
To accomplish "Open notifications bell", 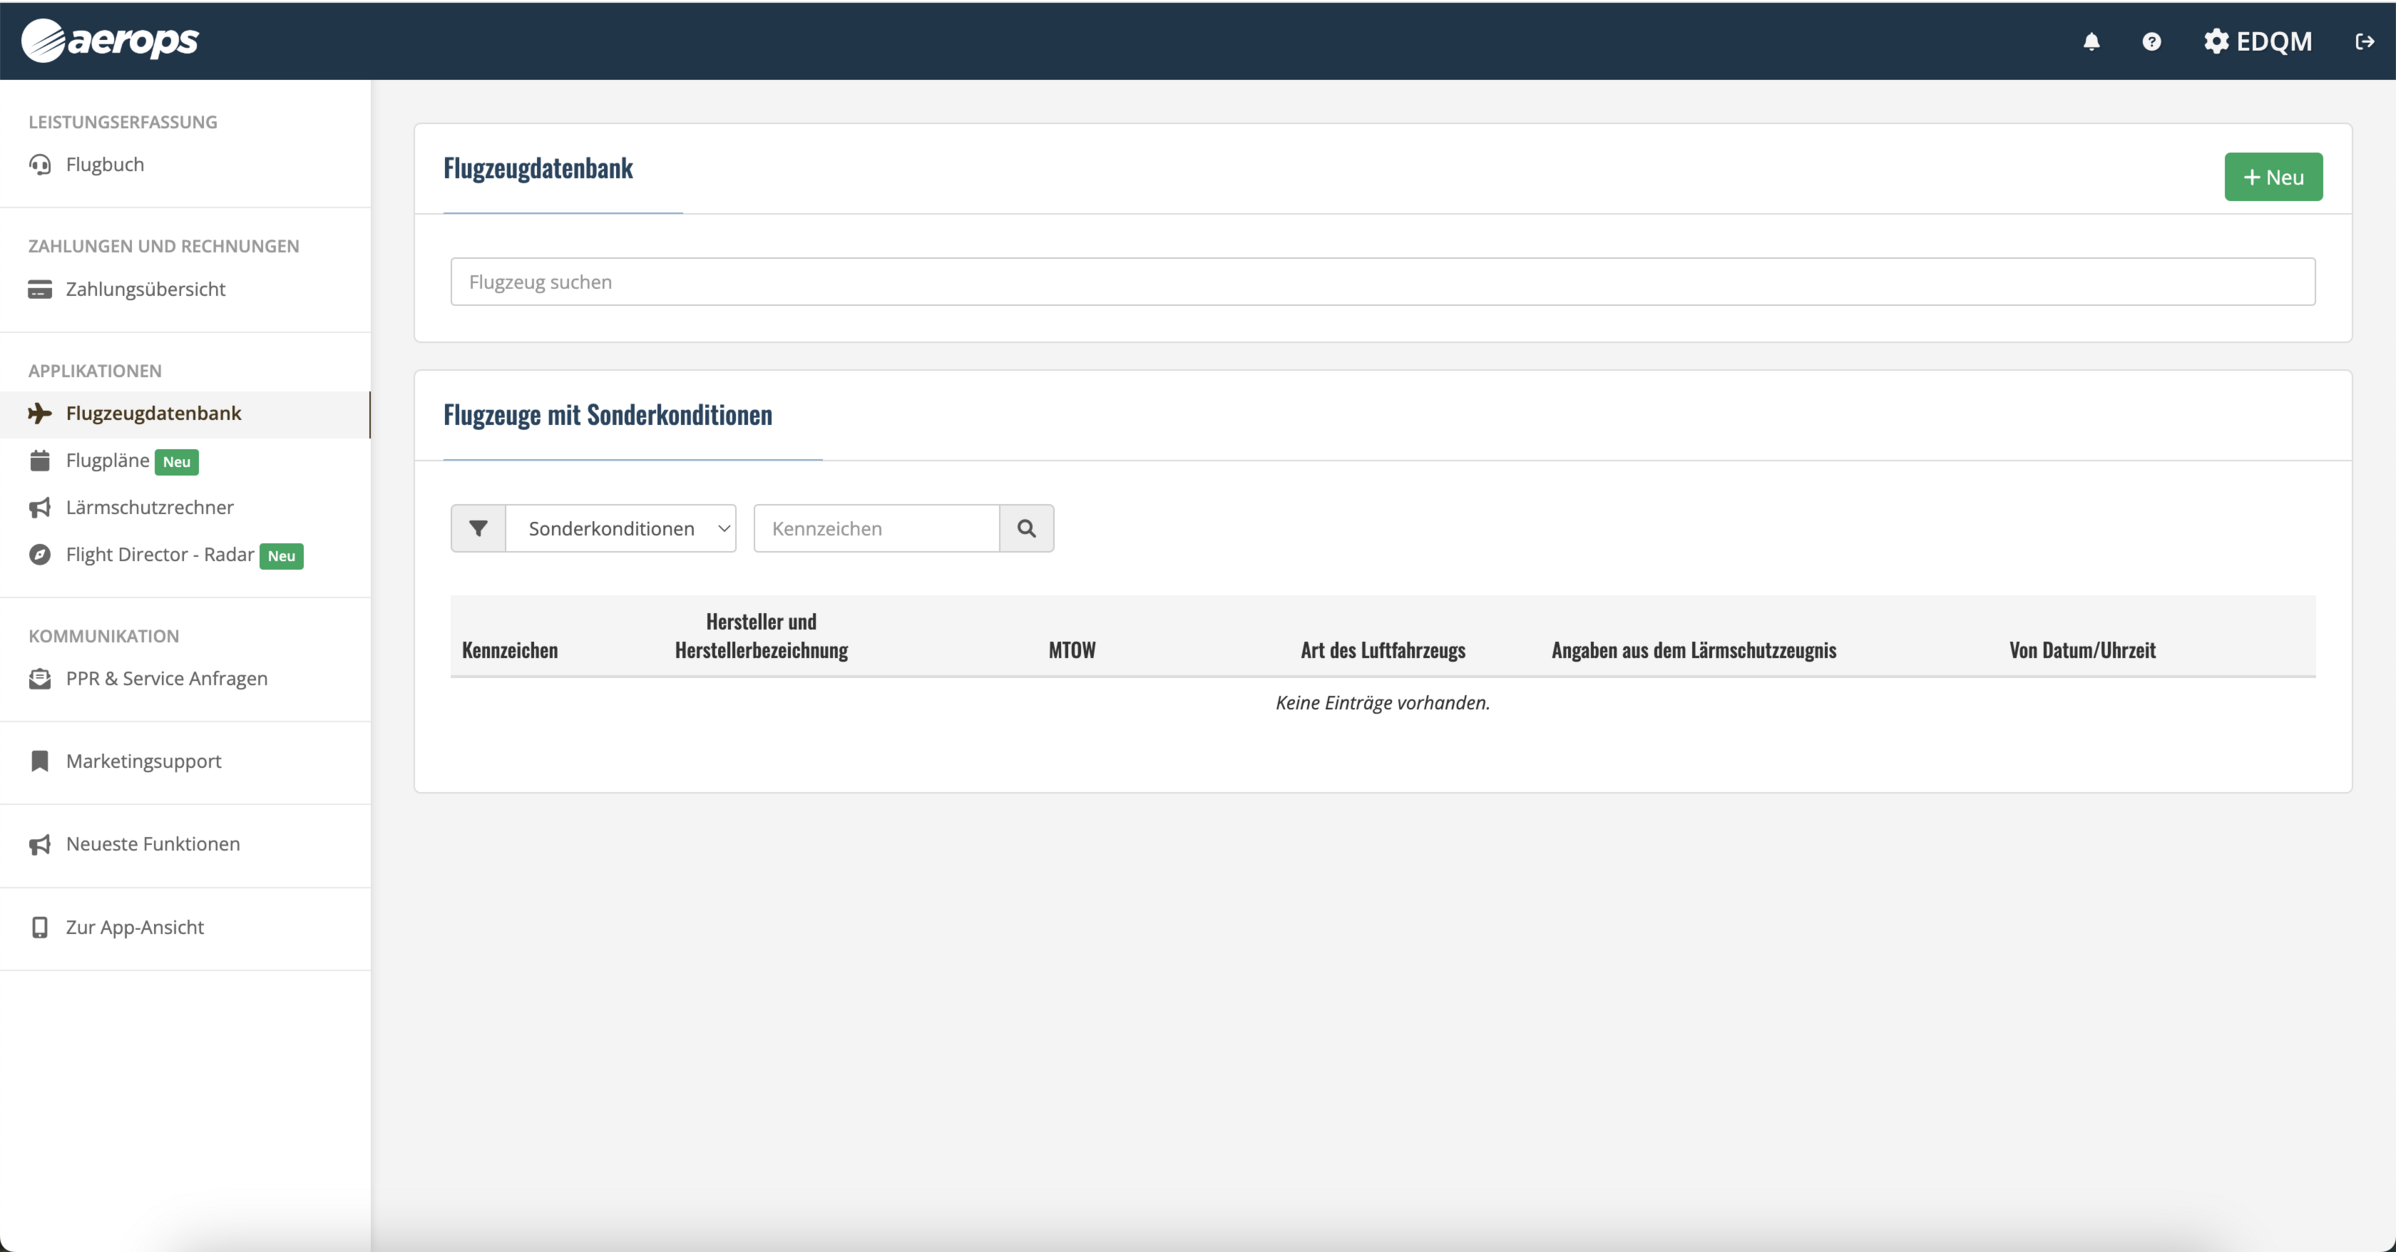I will coord(2091,42).
